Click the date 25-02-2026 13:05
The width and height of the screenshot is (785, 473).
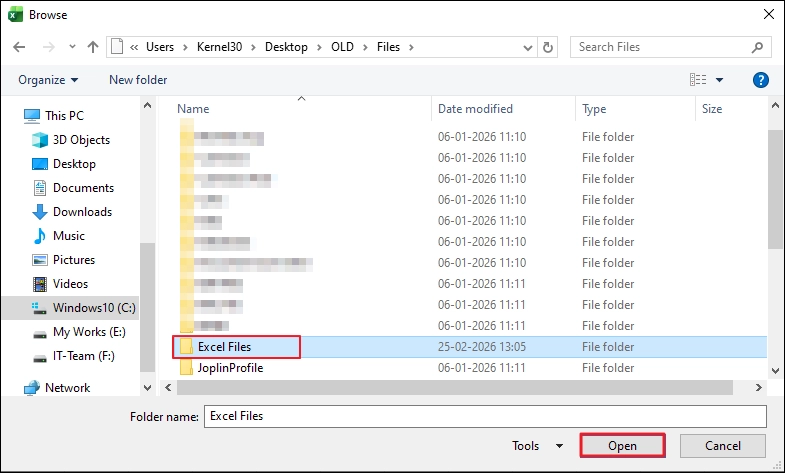coord(482,347)
